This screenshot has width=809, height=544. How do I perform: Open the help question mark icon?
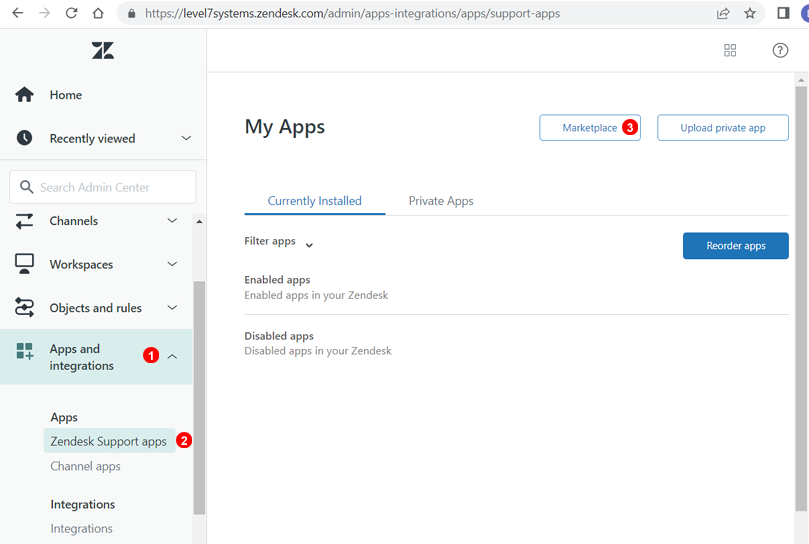tap(780, 50)
